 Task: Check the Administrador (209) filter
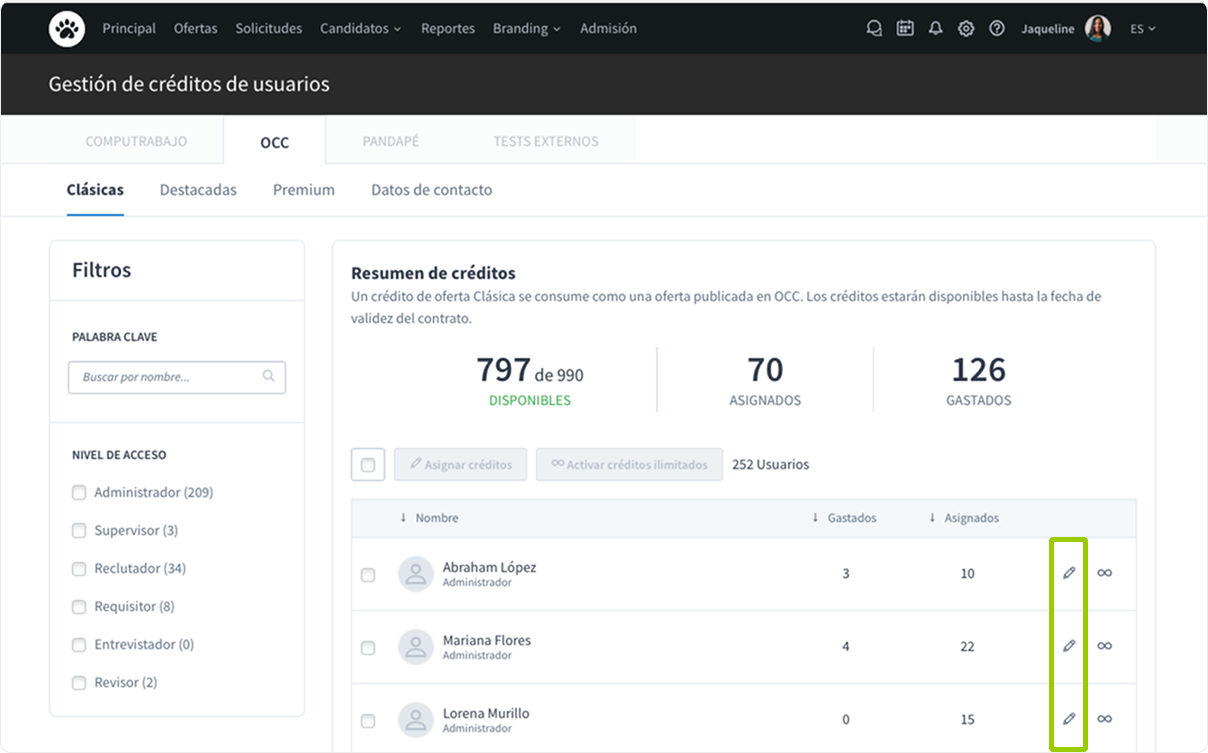click(79, 493)
